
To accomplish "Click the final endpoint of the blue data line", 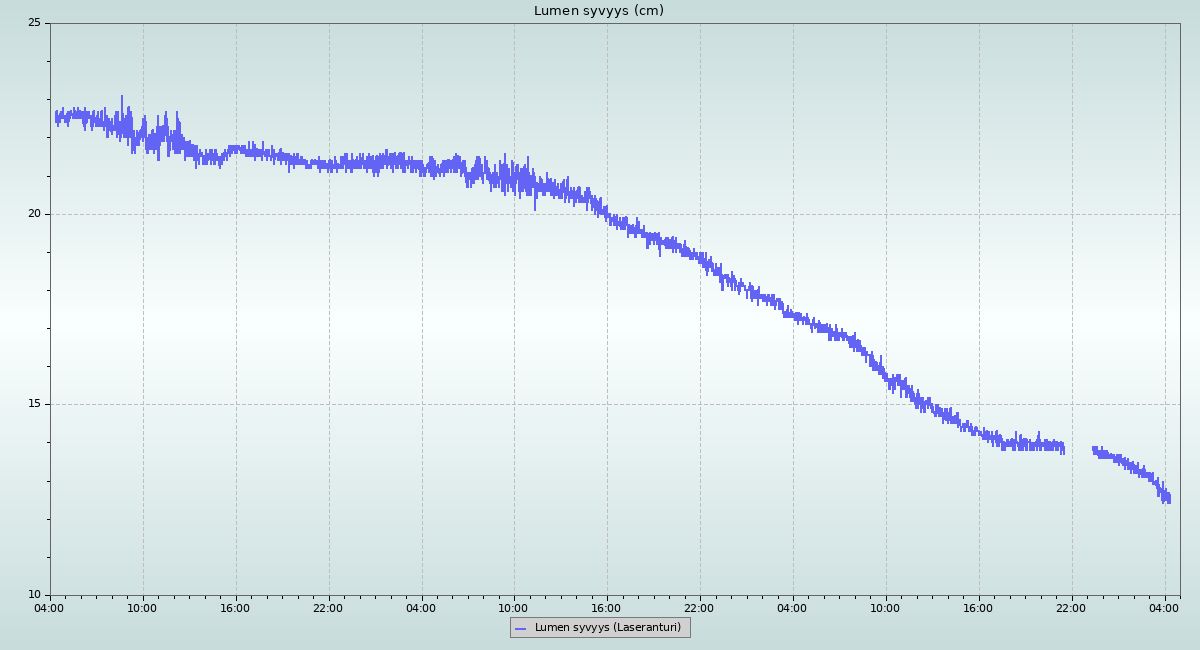I will pos(1169,498).
